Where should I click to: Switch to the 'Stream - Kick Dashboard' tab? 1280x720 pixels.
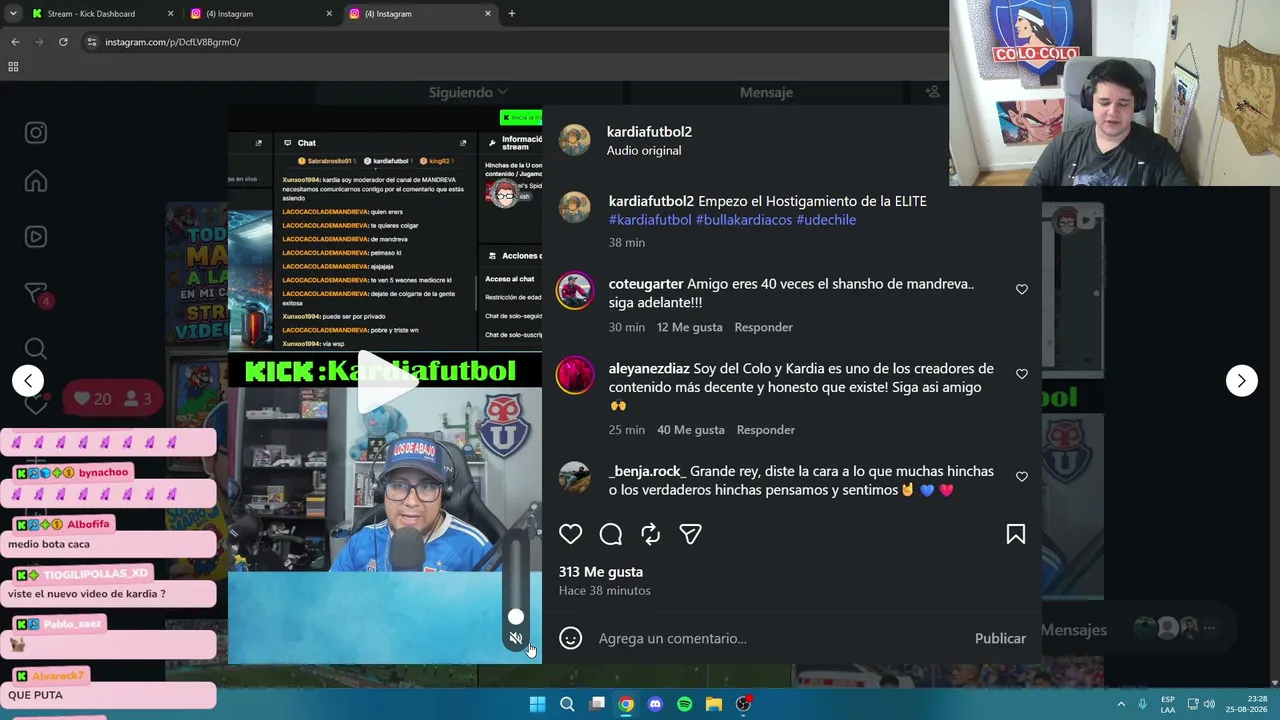(91, 14)
